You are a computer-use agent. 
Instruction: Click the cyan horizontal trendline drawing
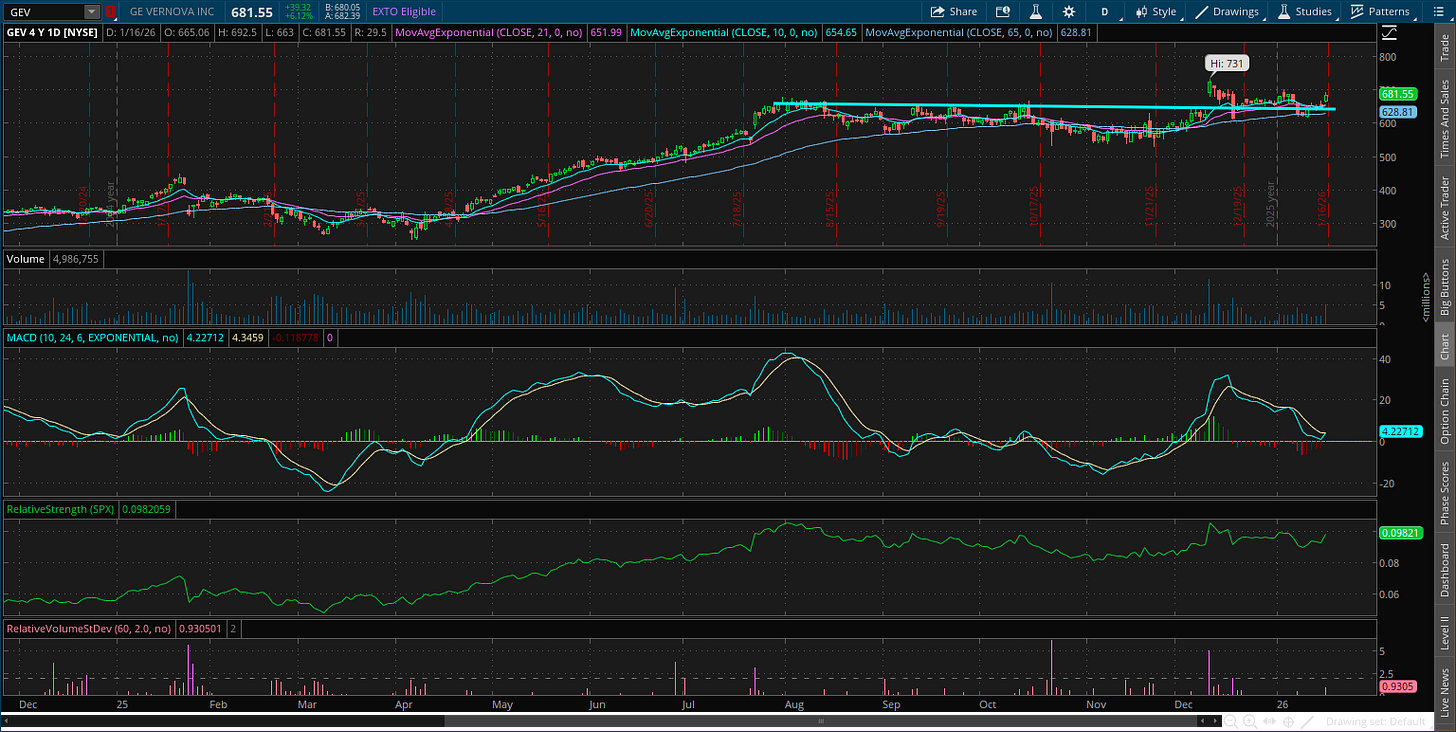(1054, 106)
